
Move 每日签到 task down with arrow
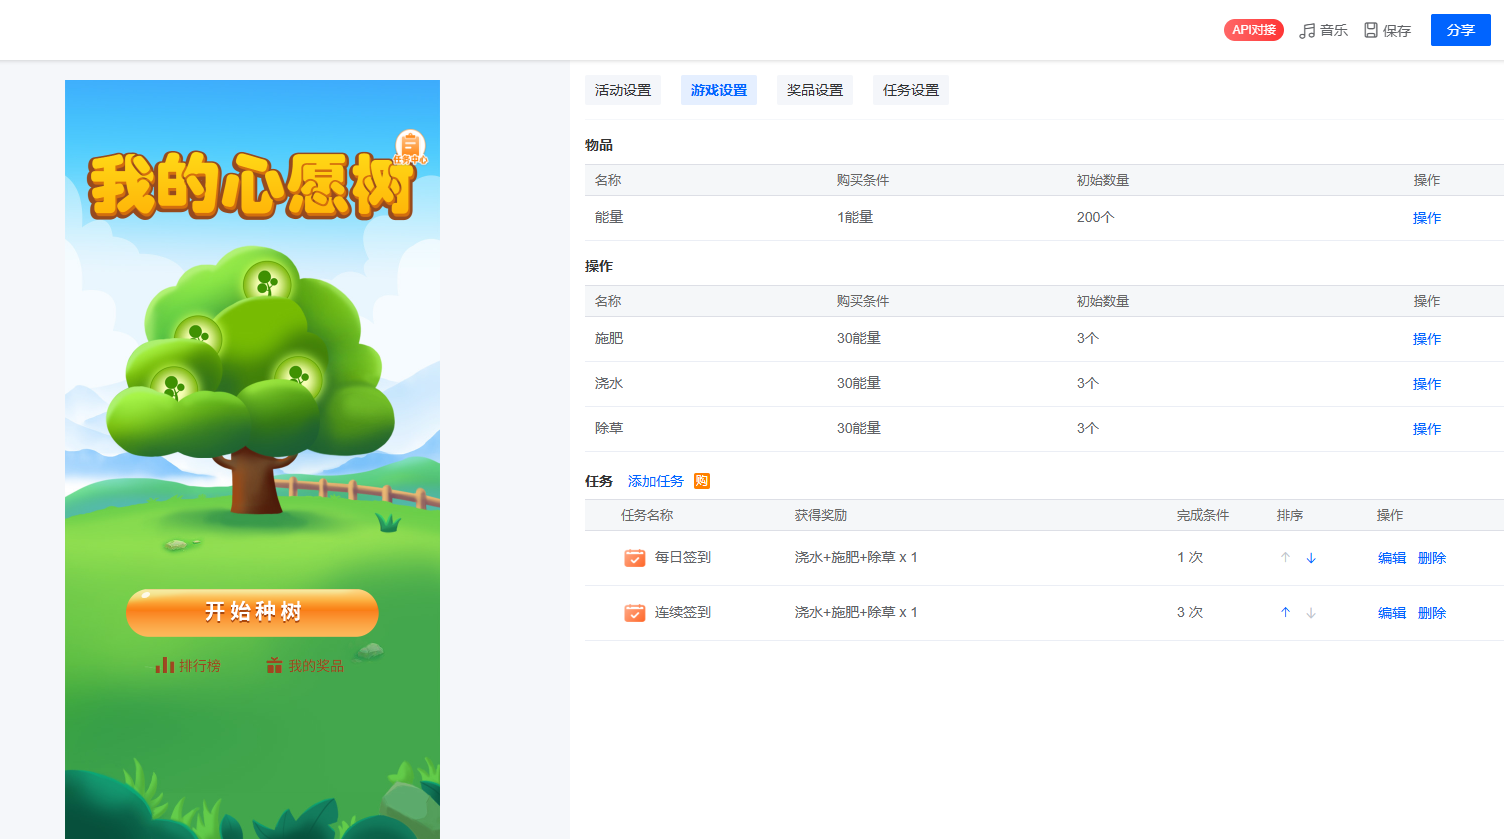1311,558
